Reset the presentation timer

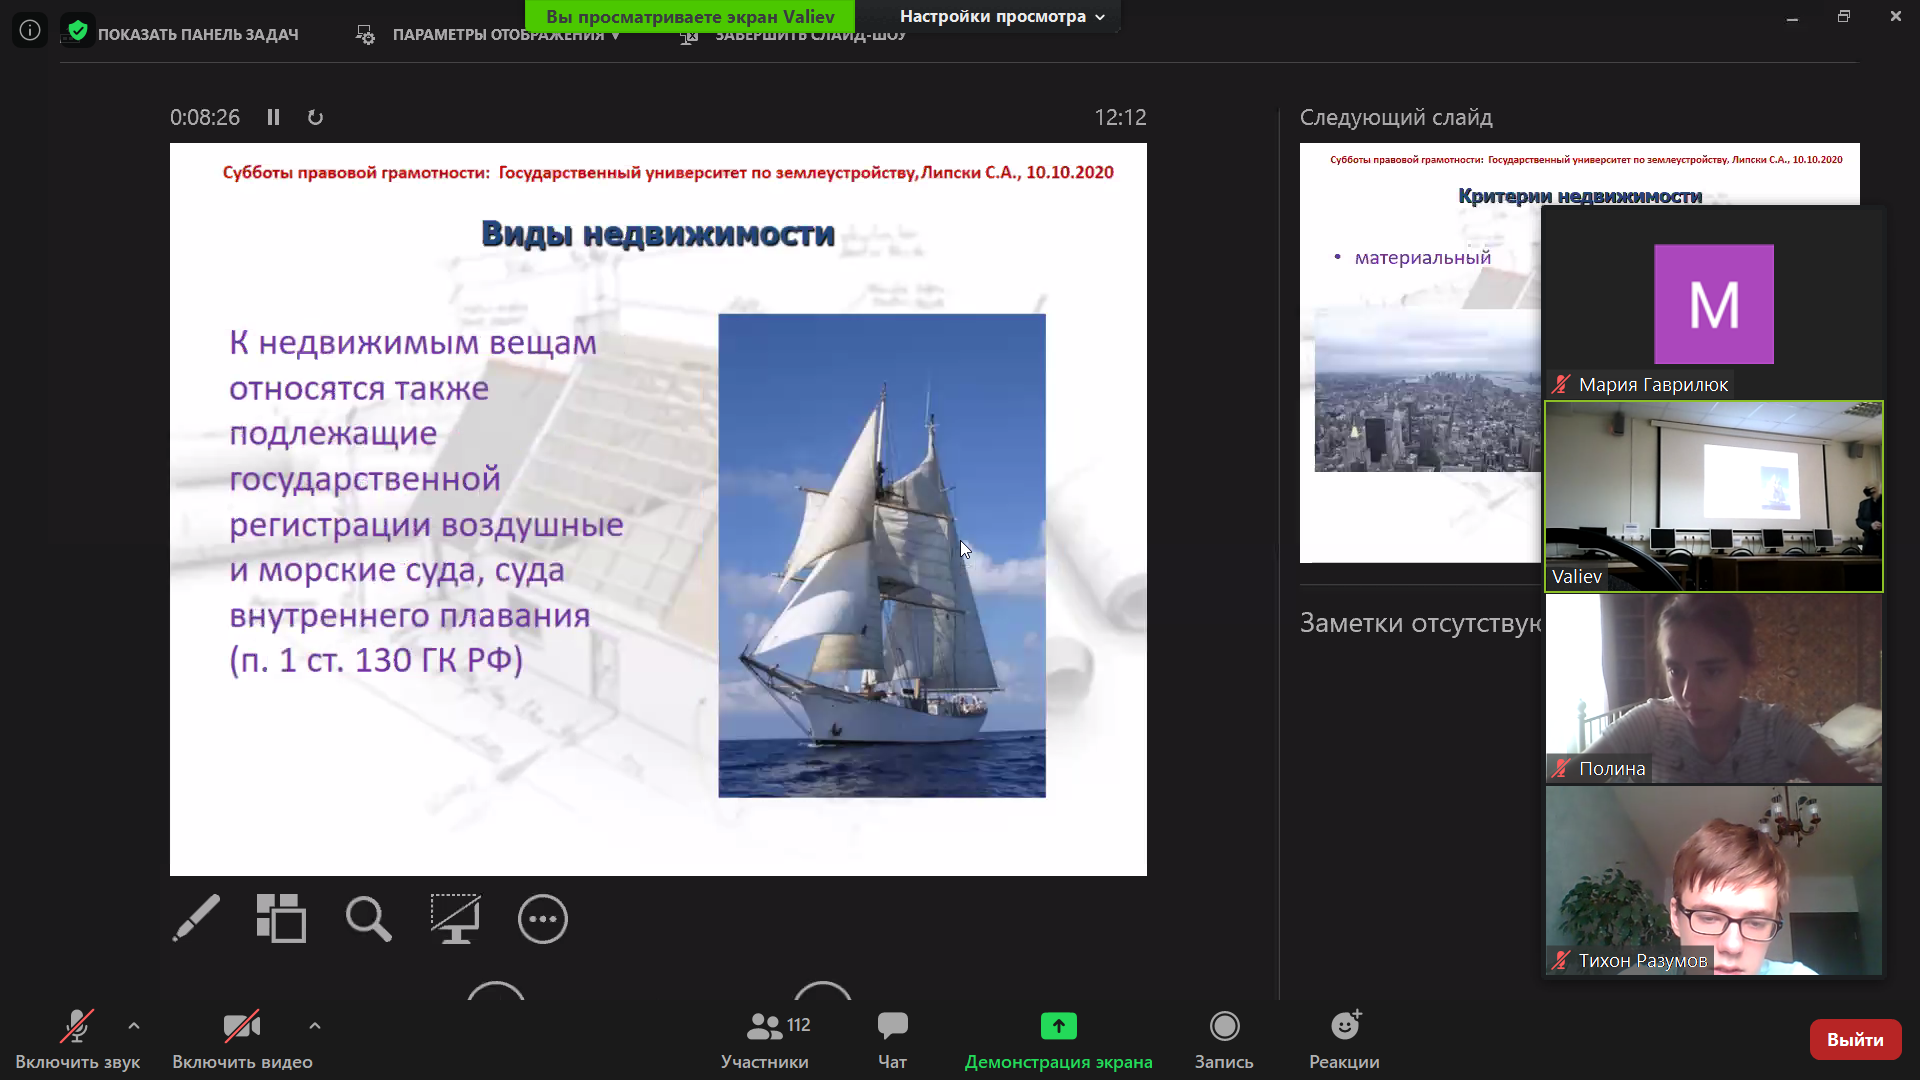click(x=315, y=117)
